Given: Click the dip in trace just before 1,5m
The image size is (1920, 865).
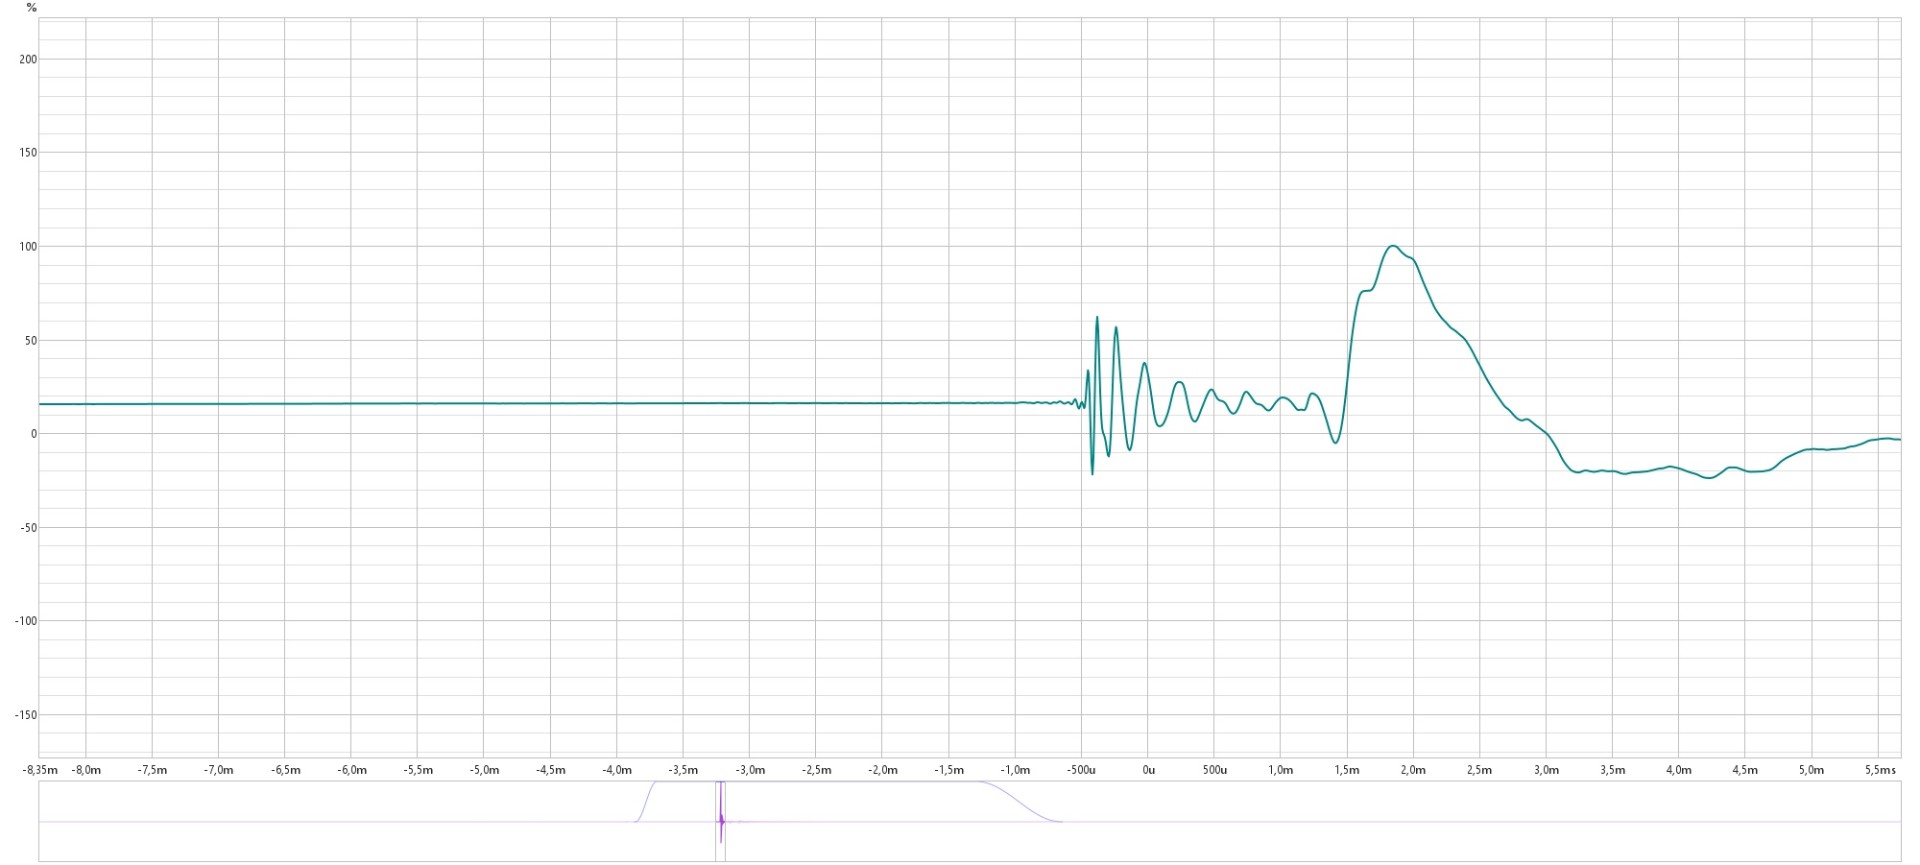Looking at the screenshot, I should (x=1335, y=442).
